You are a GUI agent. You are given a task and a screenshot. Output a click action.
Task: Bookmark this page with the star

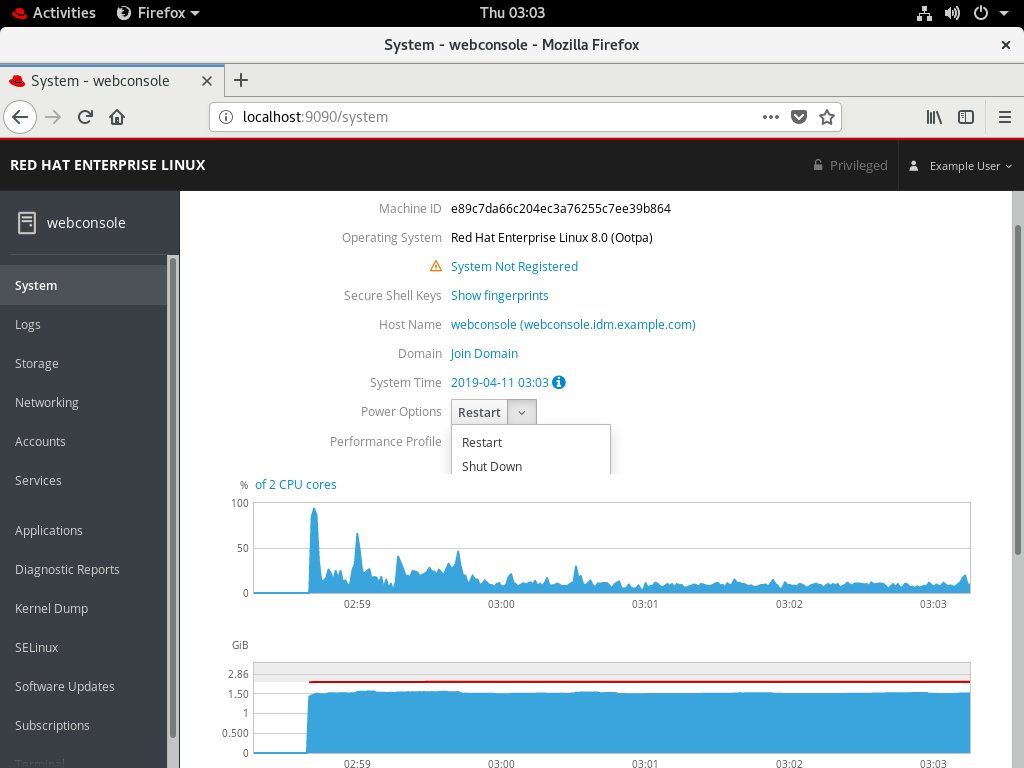(x=827, y=118)
